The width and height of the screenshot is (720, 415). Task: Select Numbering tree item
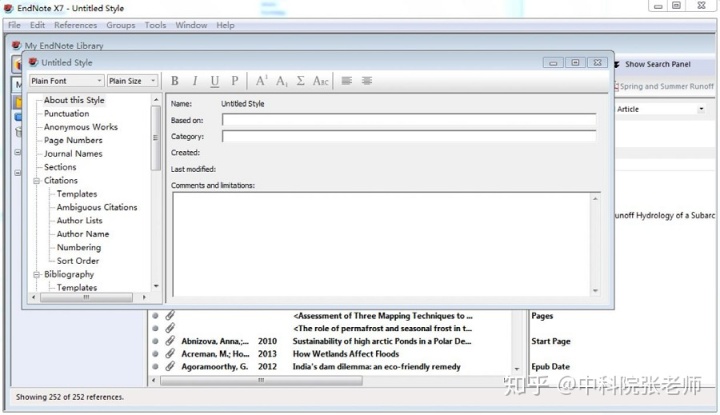[x=79, y=247]
